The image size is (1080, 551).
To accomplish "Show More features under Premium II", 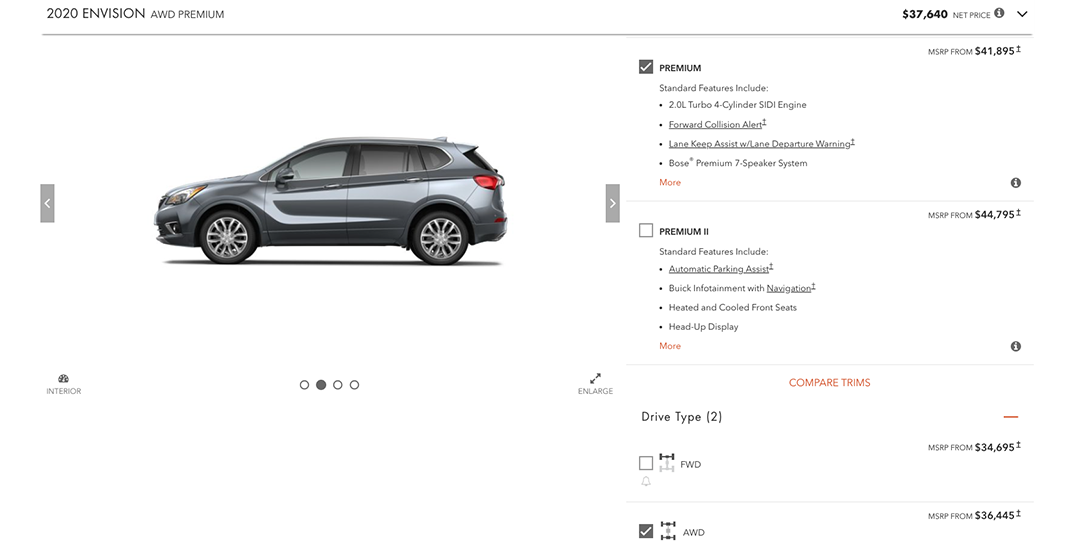I will 670,346.
